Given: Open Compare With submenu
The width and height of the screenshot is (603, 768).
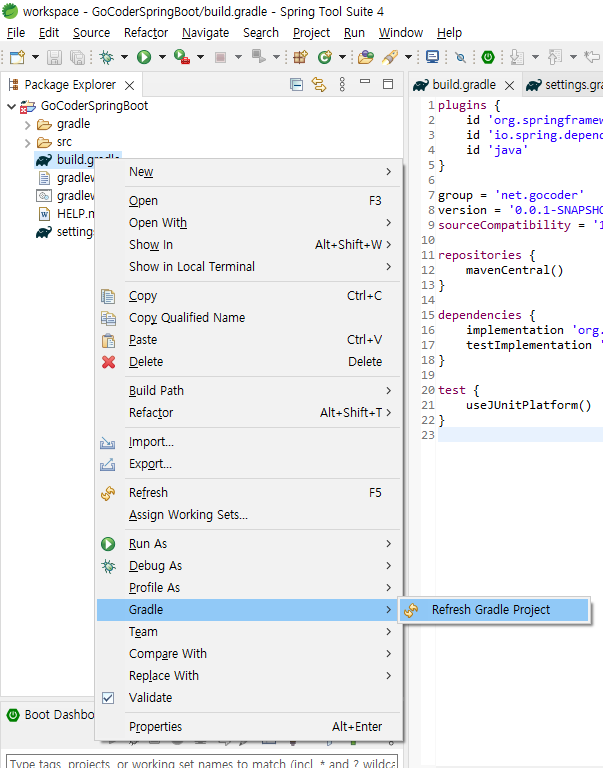Looking at the screenshot, I should click(249, 654).
